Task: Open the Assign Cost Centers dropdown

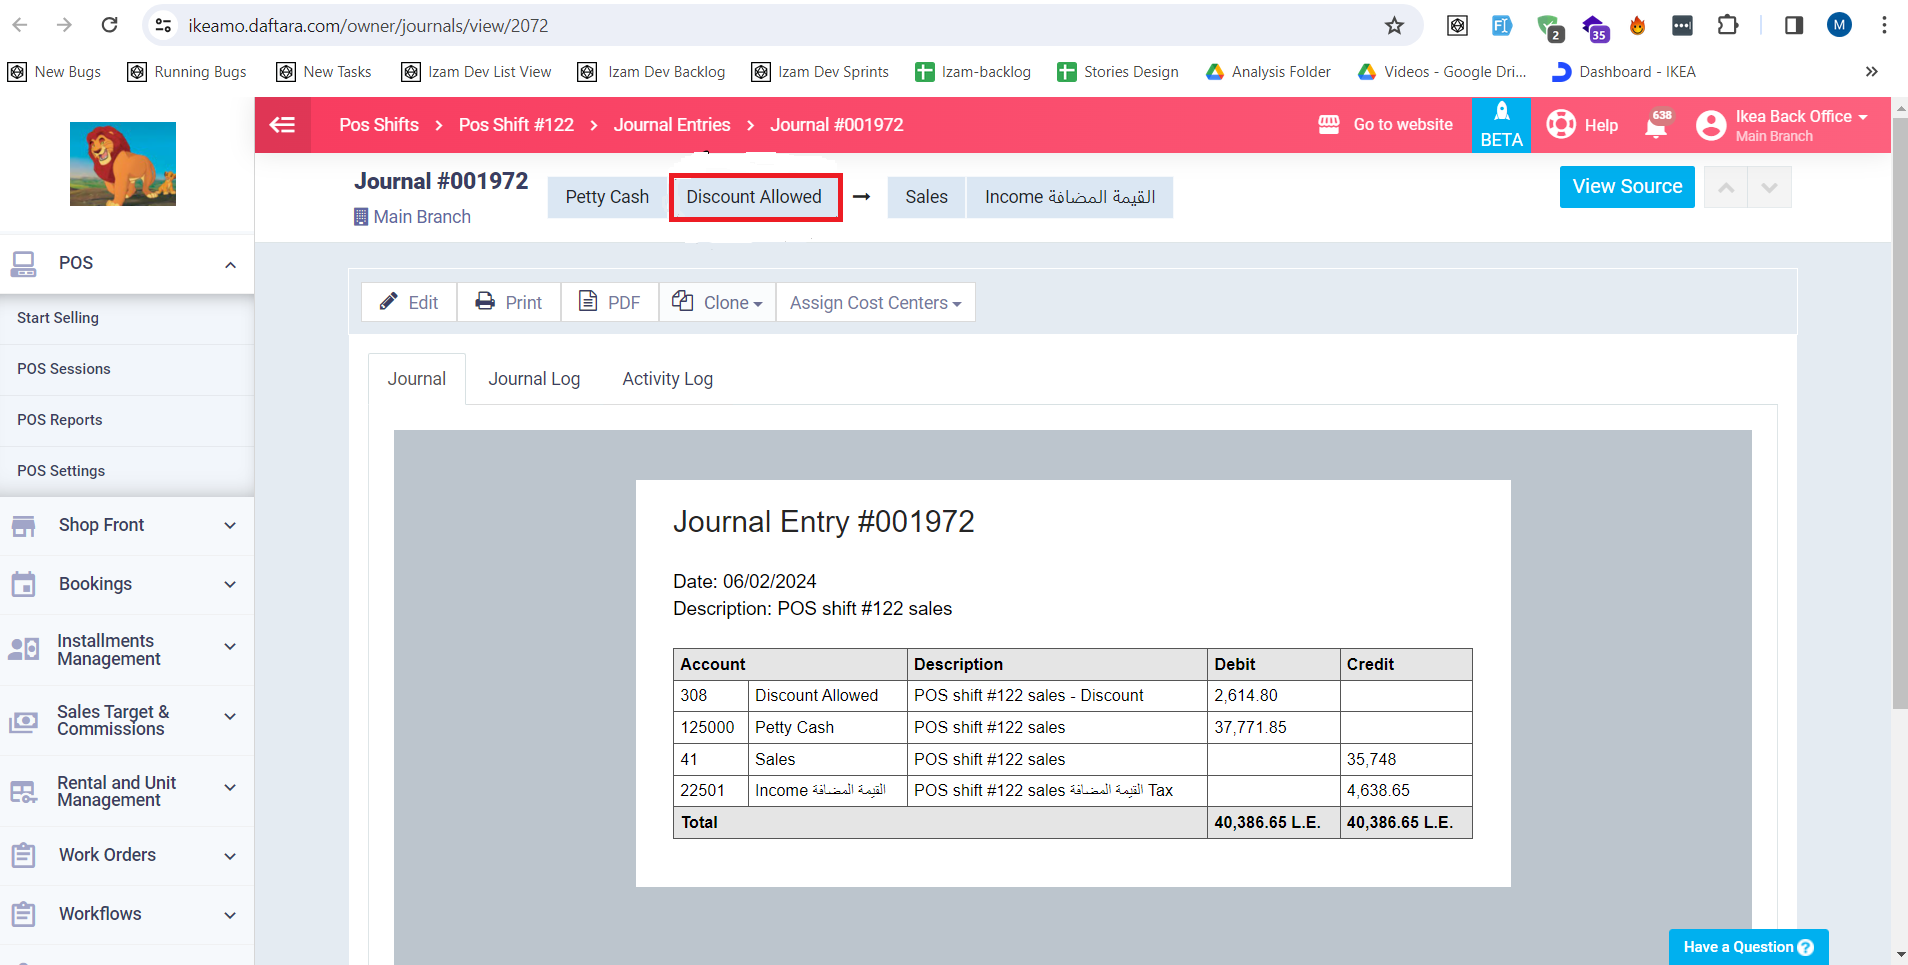Action: (x=875, y=303)
